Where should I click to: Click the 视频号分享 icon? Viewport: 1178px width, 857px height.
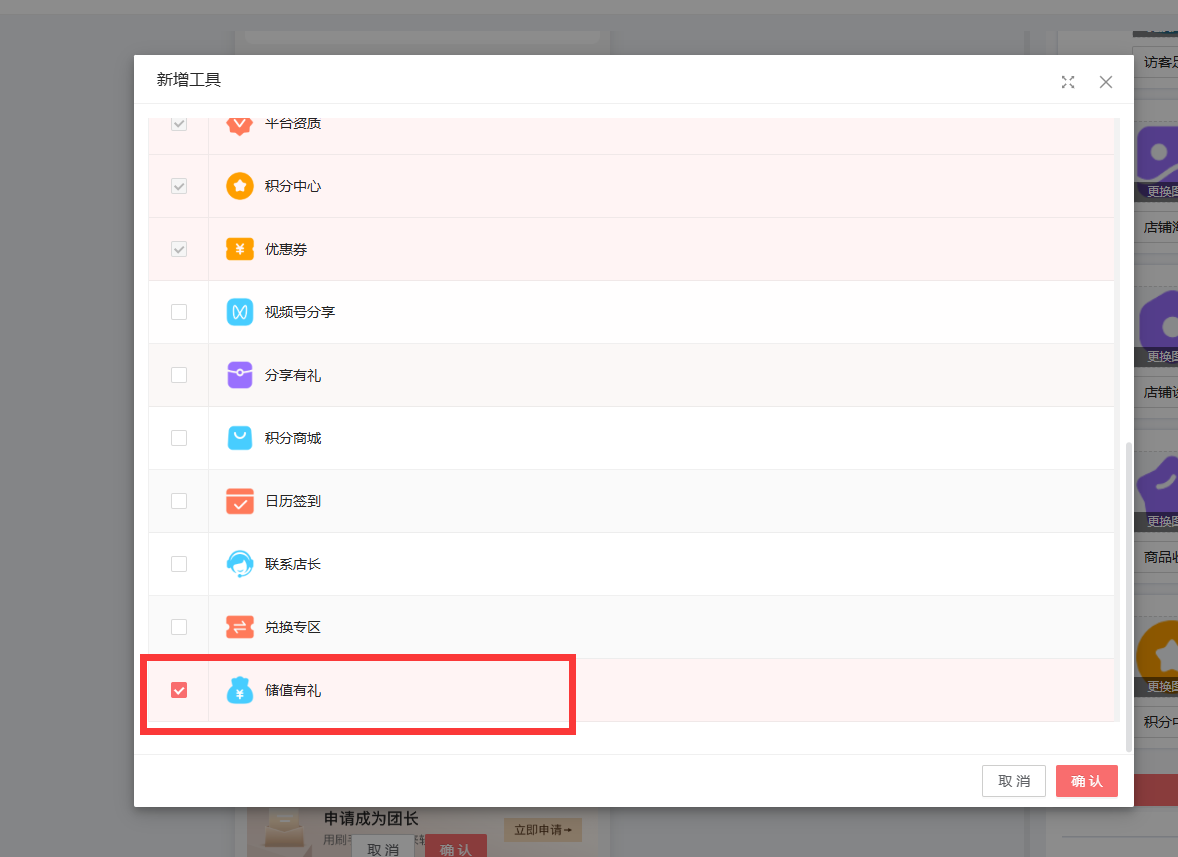click(240, 312)
